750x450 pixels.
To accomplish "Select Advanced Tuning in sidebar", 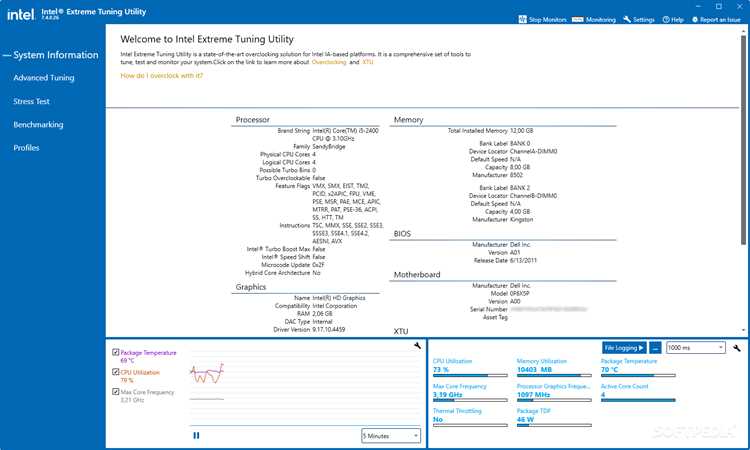I will (44, 77).
